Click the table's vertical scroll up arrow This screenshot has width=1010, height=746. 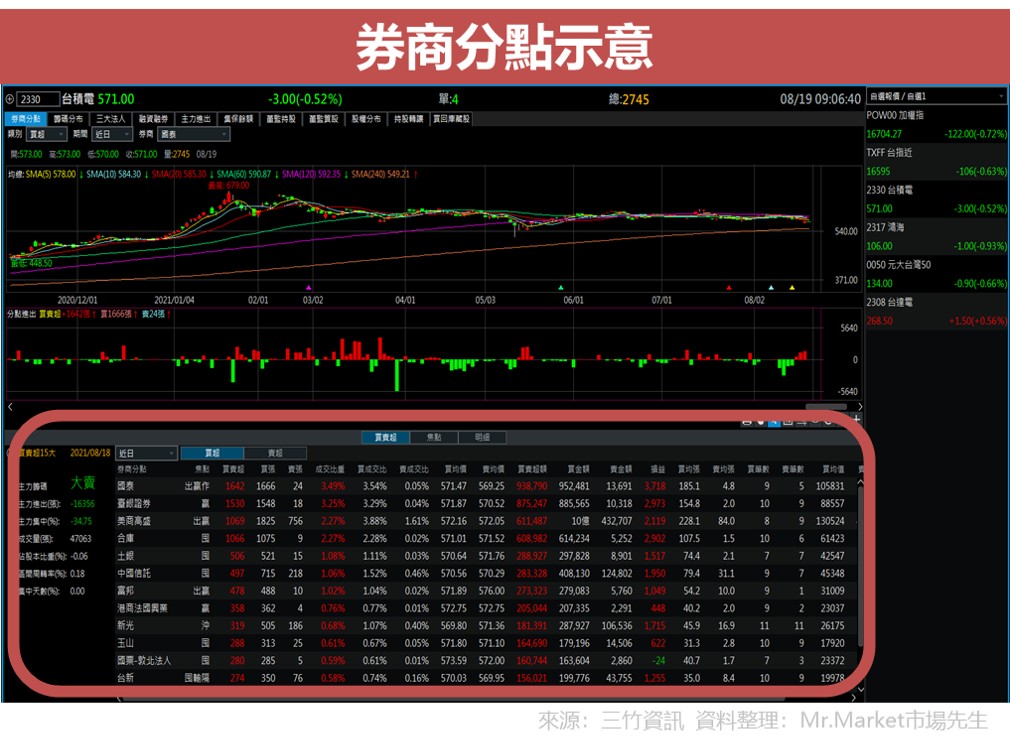click(860, 483)
